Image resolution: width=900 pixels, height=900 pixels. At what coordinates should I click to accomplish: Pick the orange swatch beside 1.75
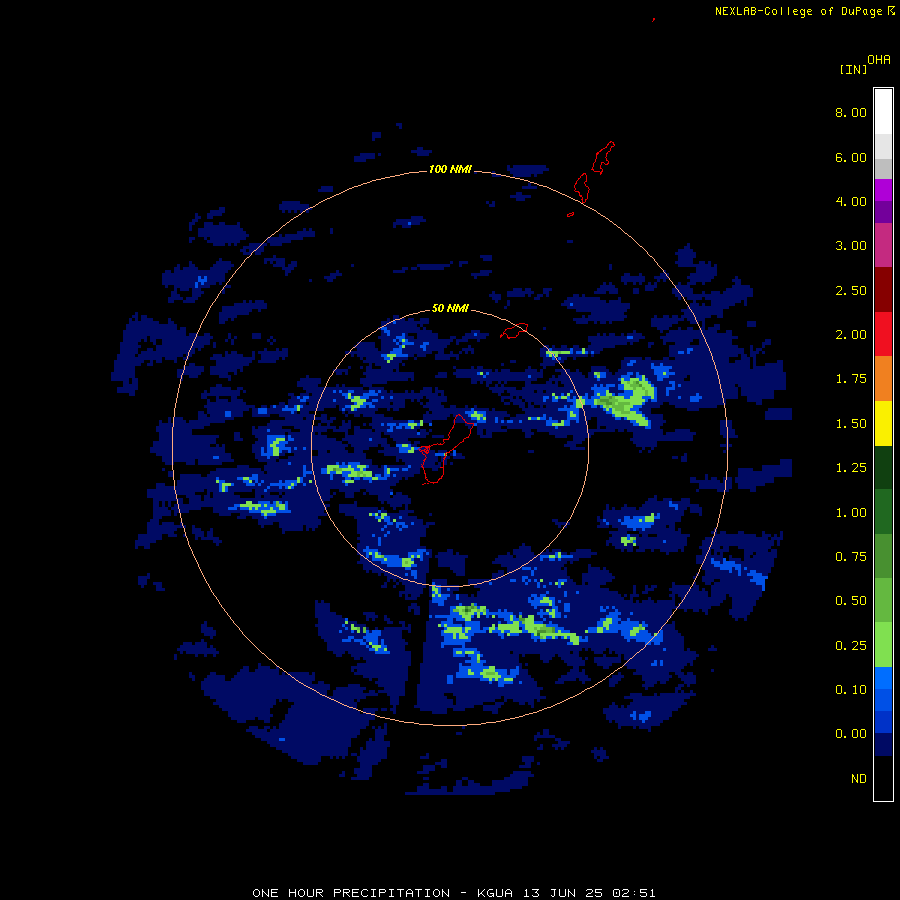(x=883, y=378)
